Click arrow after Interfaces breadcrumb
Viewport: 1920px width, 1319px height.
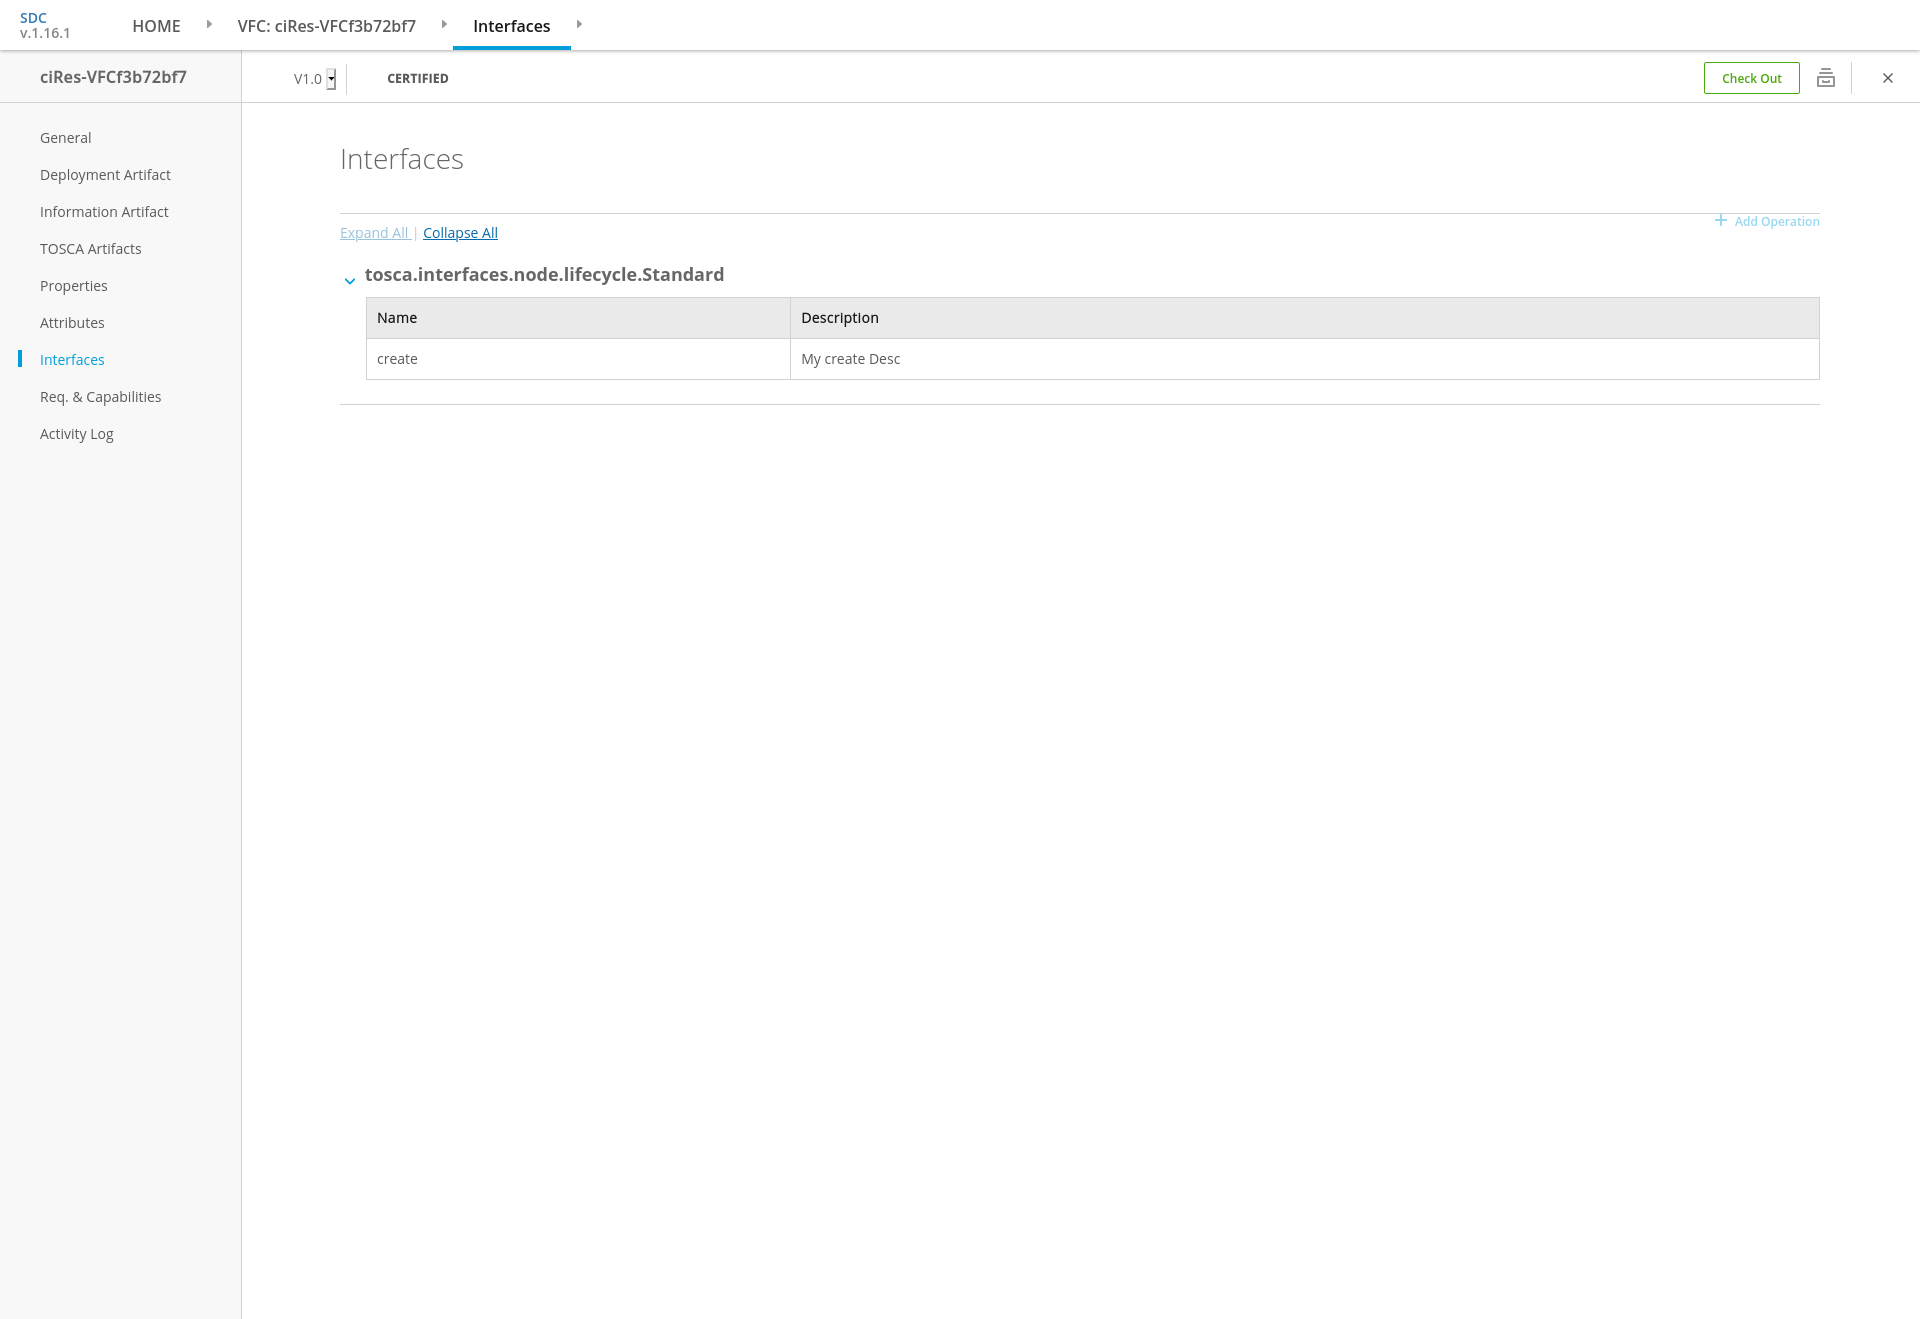click(579, 24)
